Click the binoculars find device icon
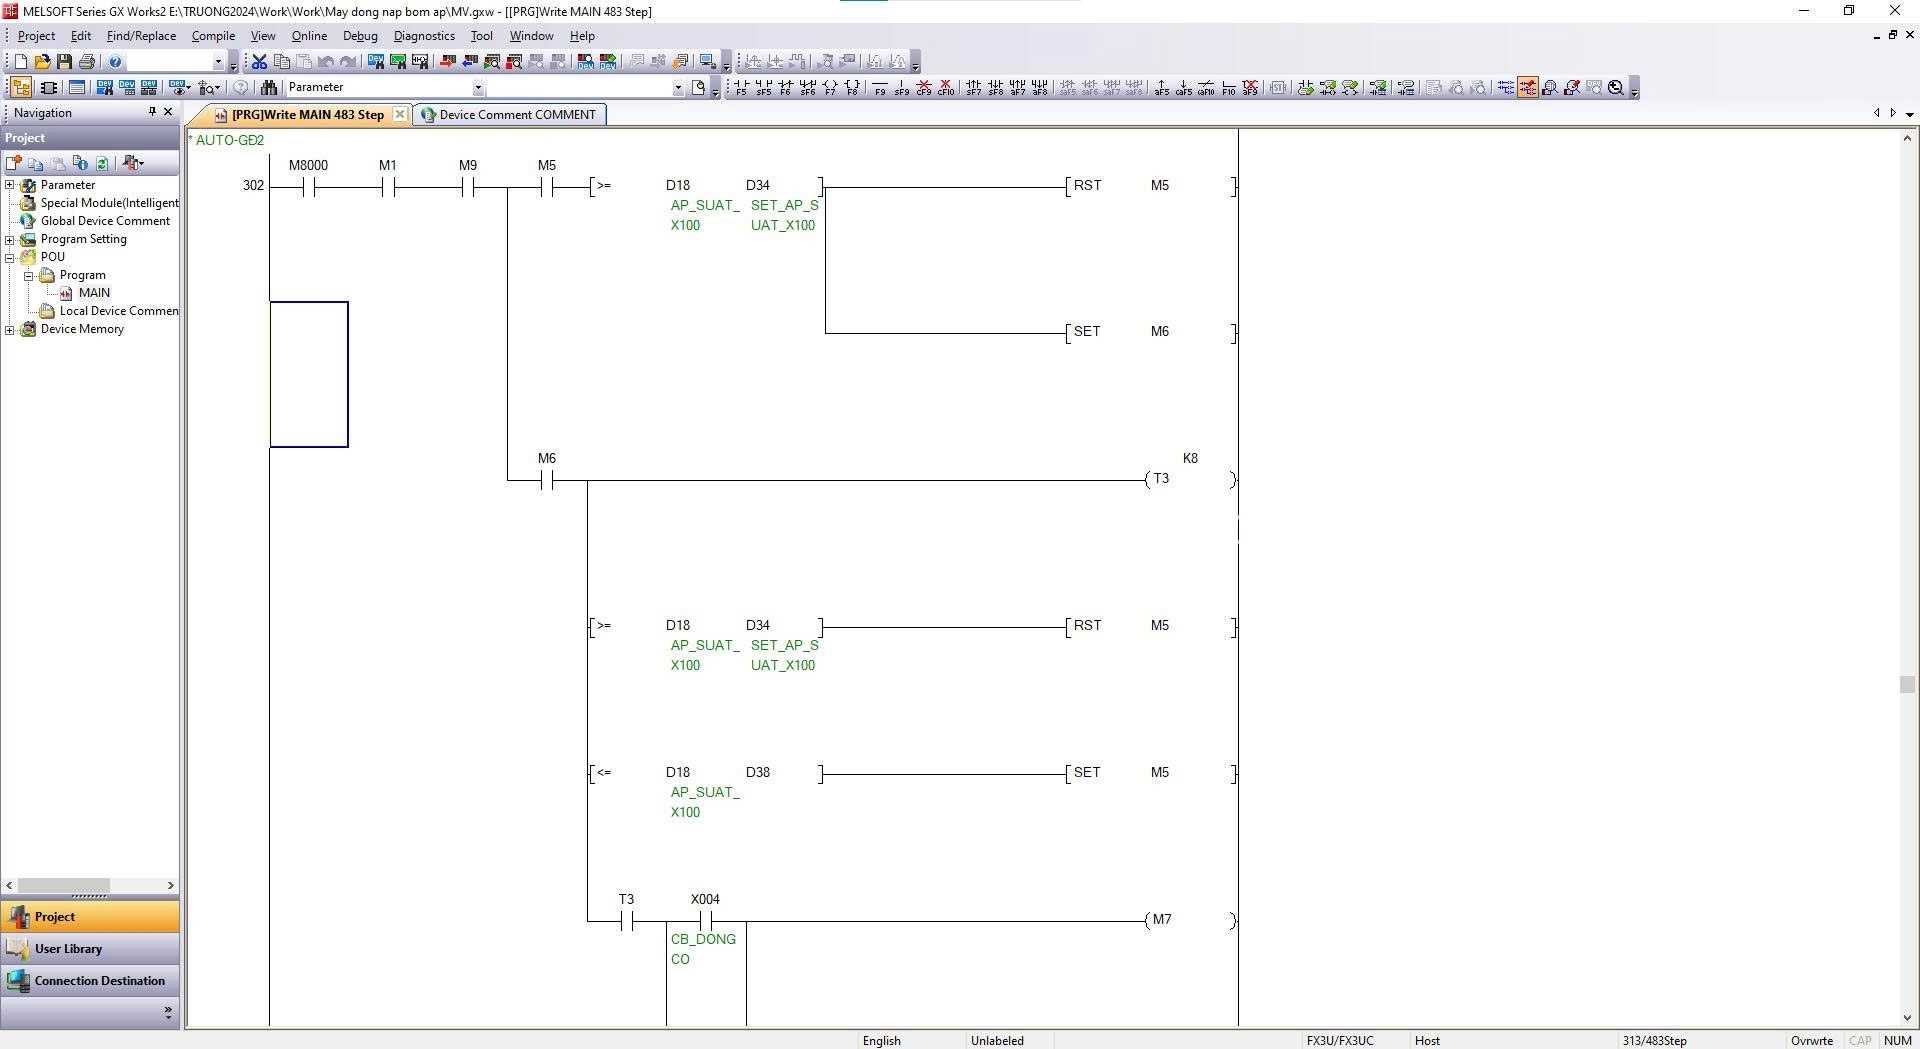The width and height of the screenshot is (1920, 1049). [268, 88]
